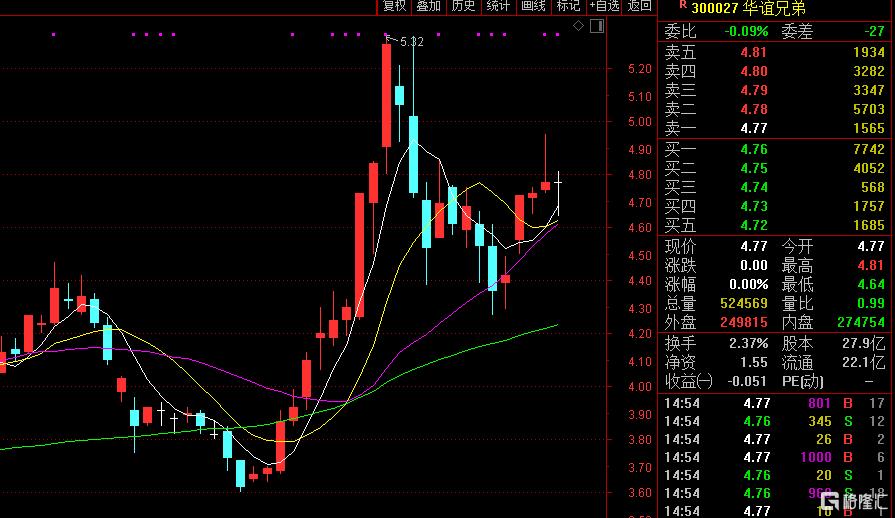Click the 标记 mark button

click(x=568, y=6)
